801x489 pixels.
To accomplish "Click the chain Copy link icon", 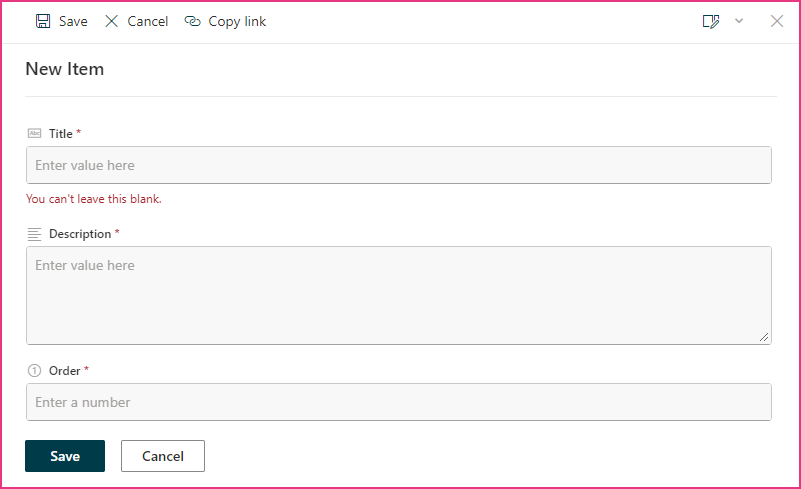I will pyautogui.click(x=193, y=21).
